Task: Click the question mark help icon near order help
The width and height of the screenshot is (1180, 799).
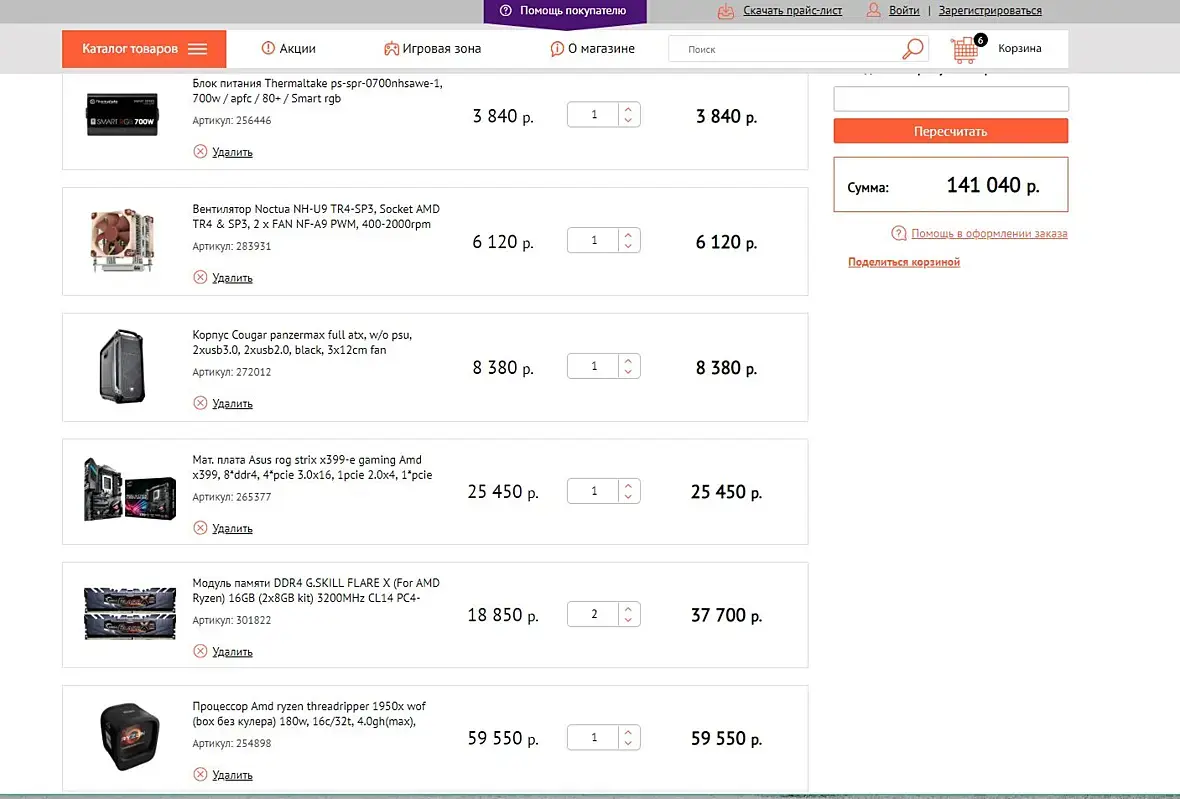Action: click(899, 233)
